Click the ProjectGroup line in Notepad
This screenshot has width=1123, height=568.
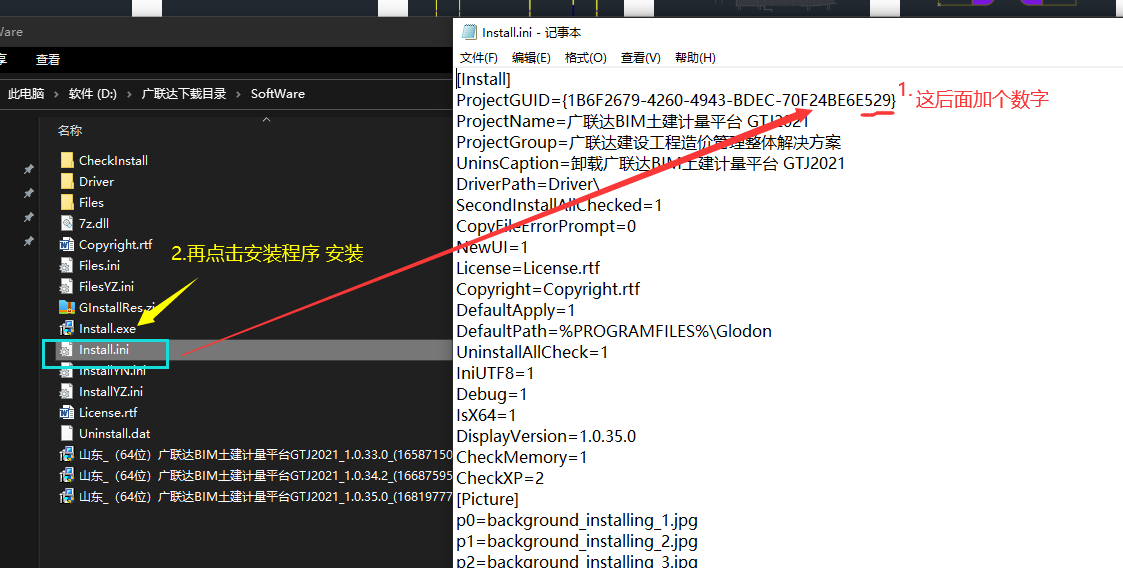click(648, 143)
